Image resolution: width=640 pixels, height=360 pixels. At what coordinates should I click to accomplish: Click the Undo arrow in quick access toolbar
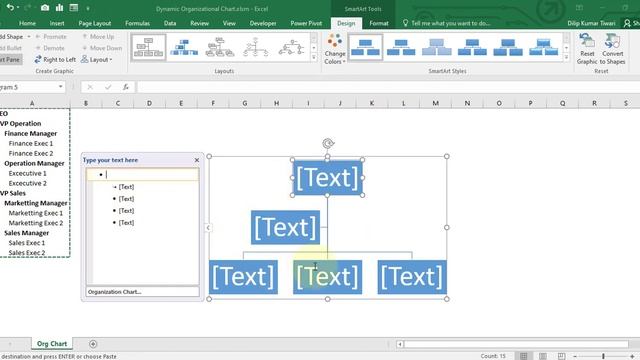tap(10, 8)
